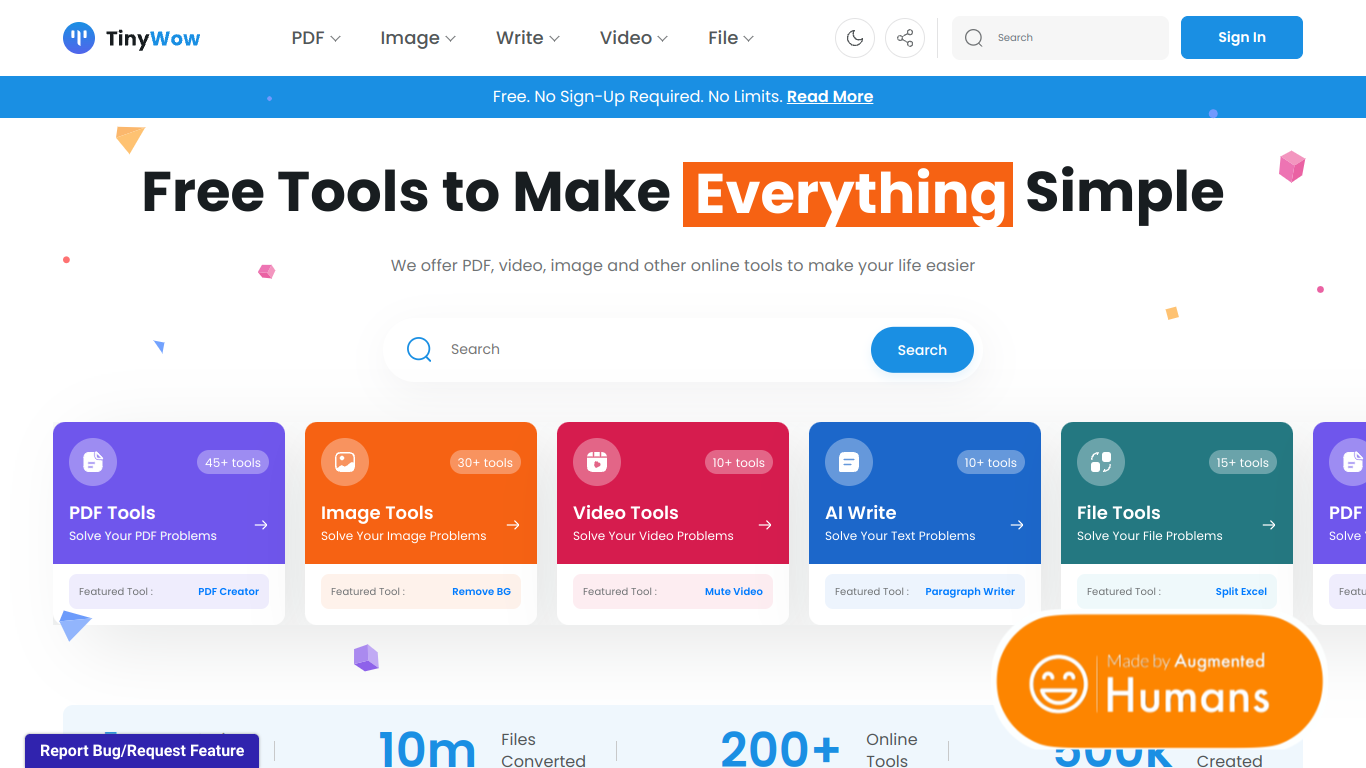The width and height of the screenshot is (1366, 768).
Task: Click the '10m Files Converted' statistic
Action: (x=482, y=750)
